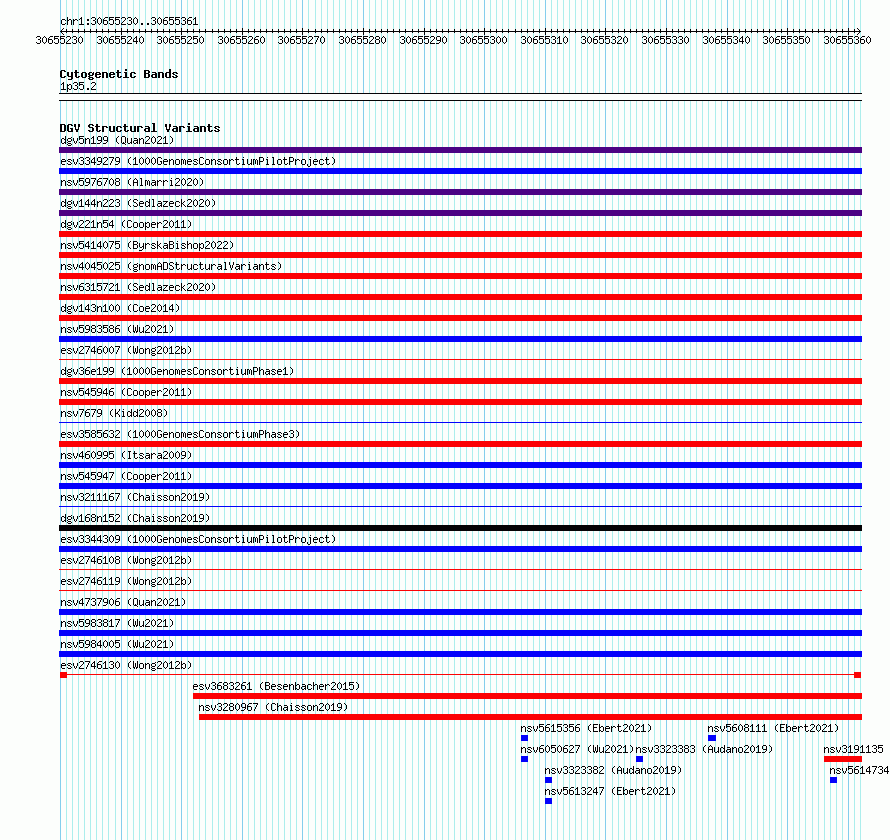The height and width of the screenshot is (840, 890).
Task: Select nsv5608111 (Ebert2021) label
Action: 773,728
